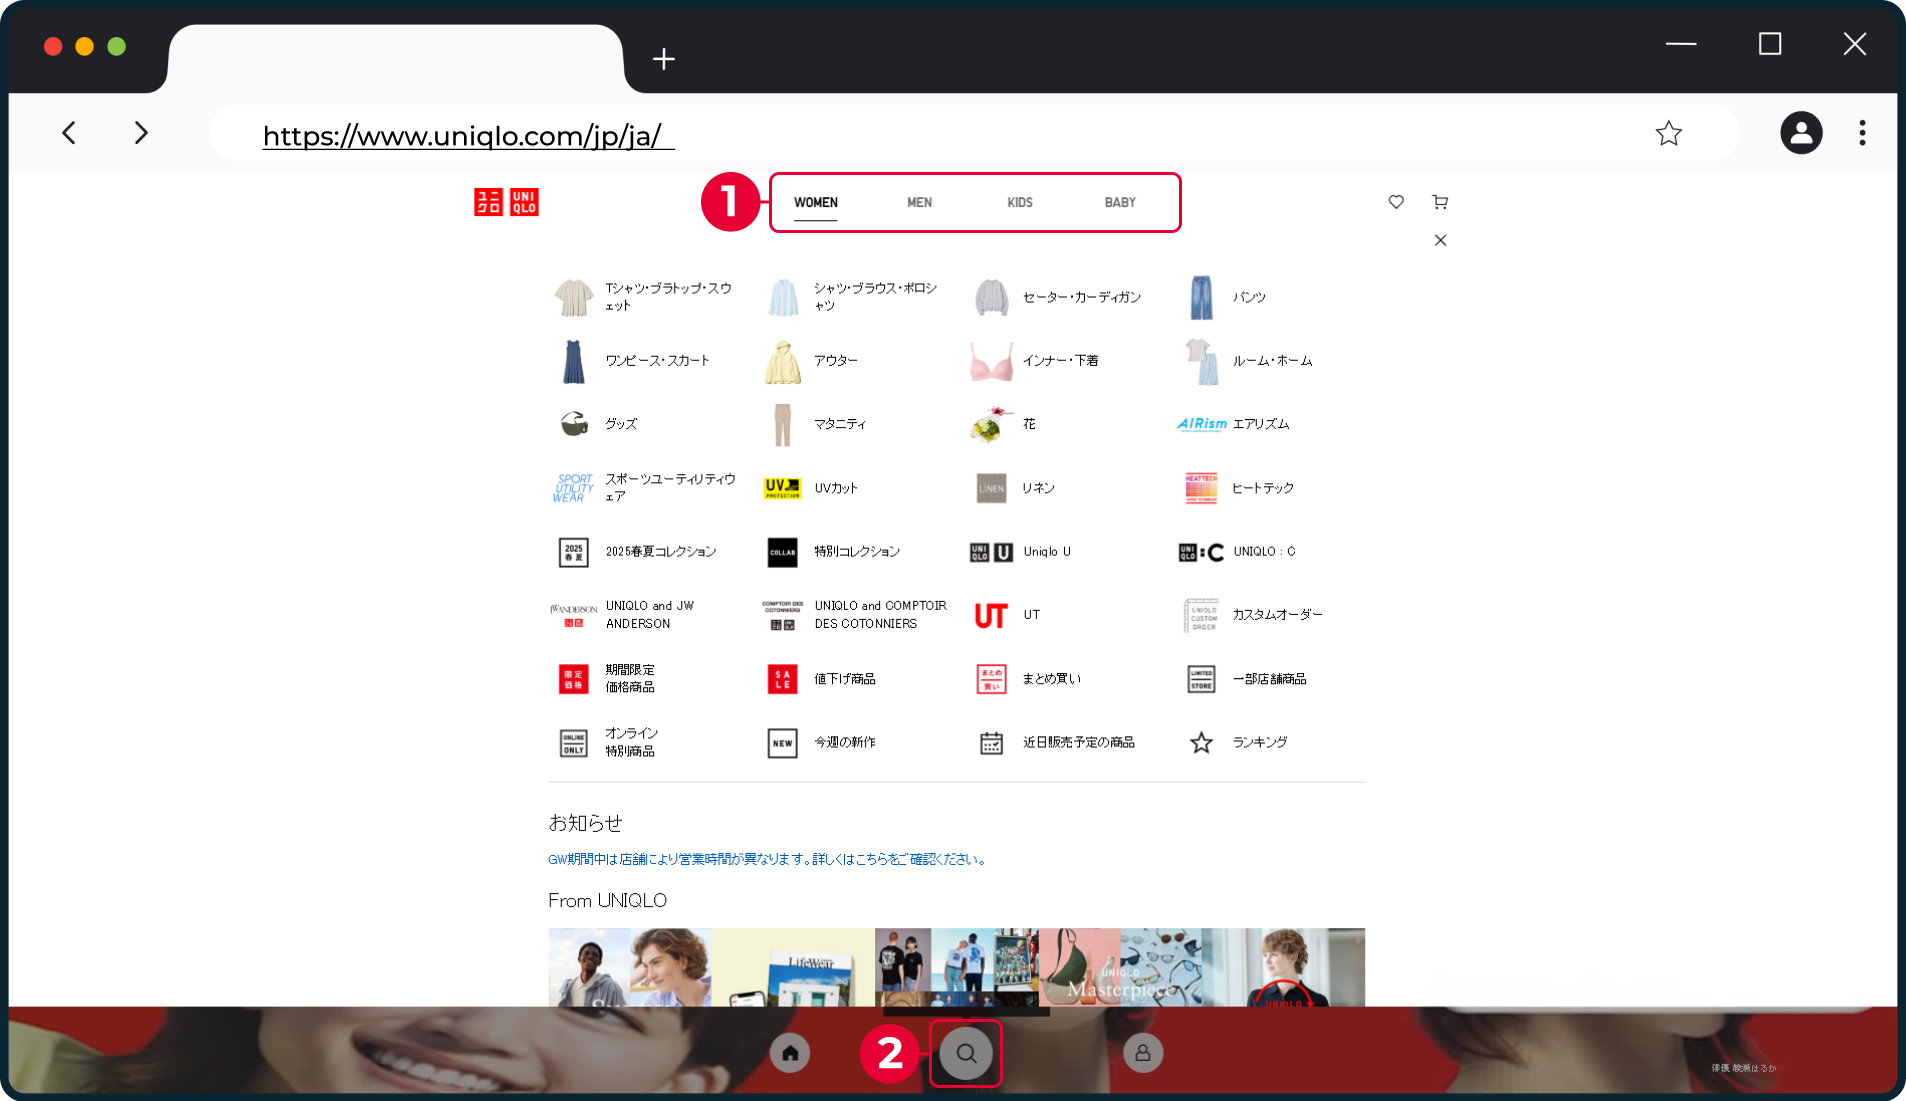
Task: Click the UNIQLO logo
Action: [506, 202]
